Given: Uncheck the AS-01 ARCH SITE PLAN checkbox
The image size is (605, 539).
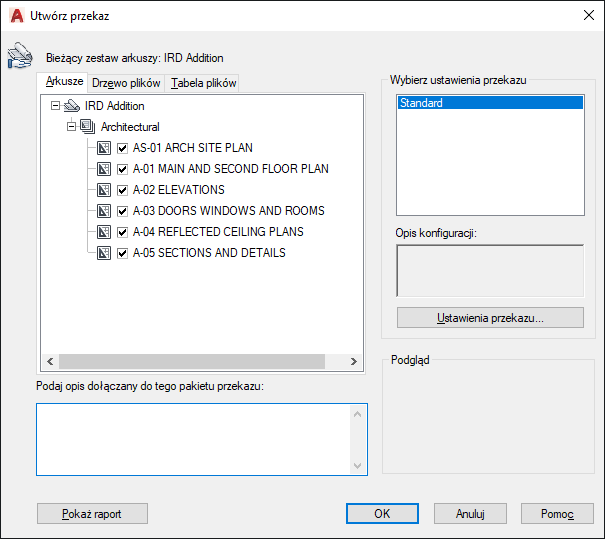Looking at the screenshot, I should (122, 148).
